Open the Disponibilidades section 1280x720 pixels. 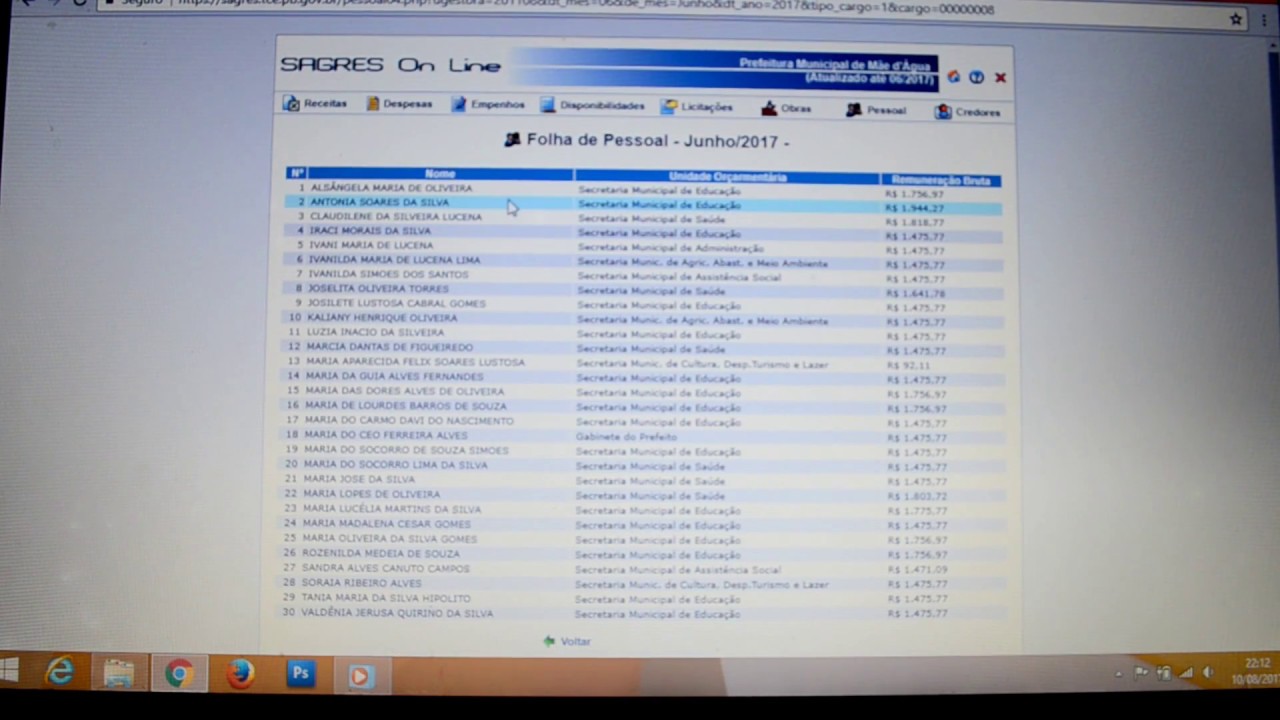coord(593,106)
